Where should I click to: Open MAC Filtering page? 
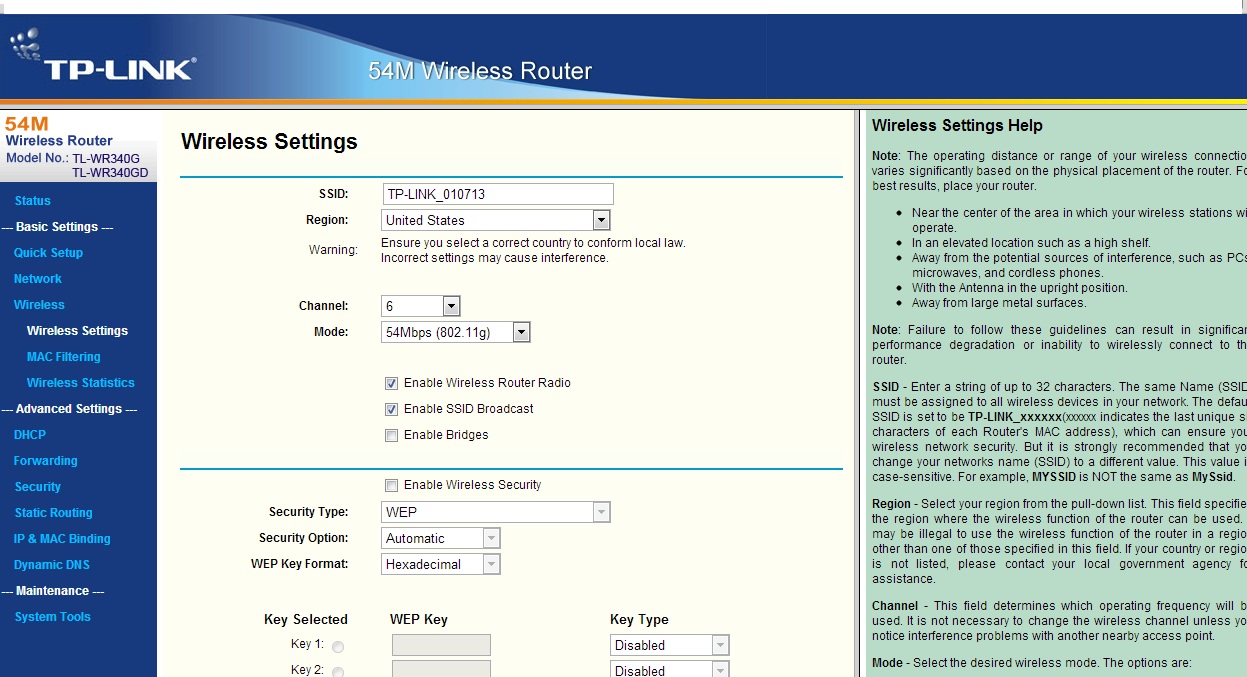[63, 357]
